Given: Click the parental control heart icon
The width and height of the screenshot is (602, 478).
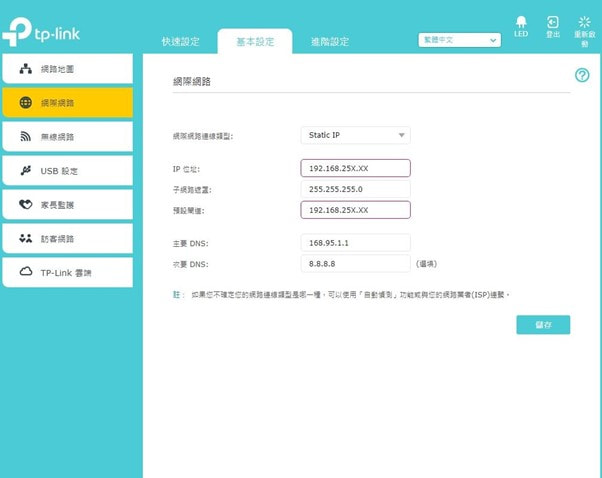Looking at the screenshot, I should click(x=26, y=204).
